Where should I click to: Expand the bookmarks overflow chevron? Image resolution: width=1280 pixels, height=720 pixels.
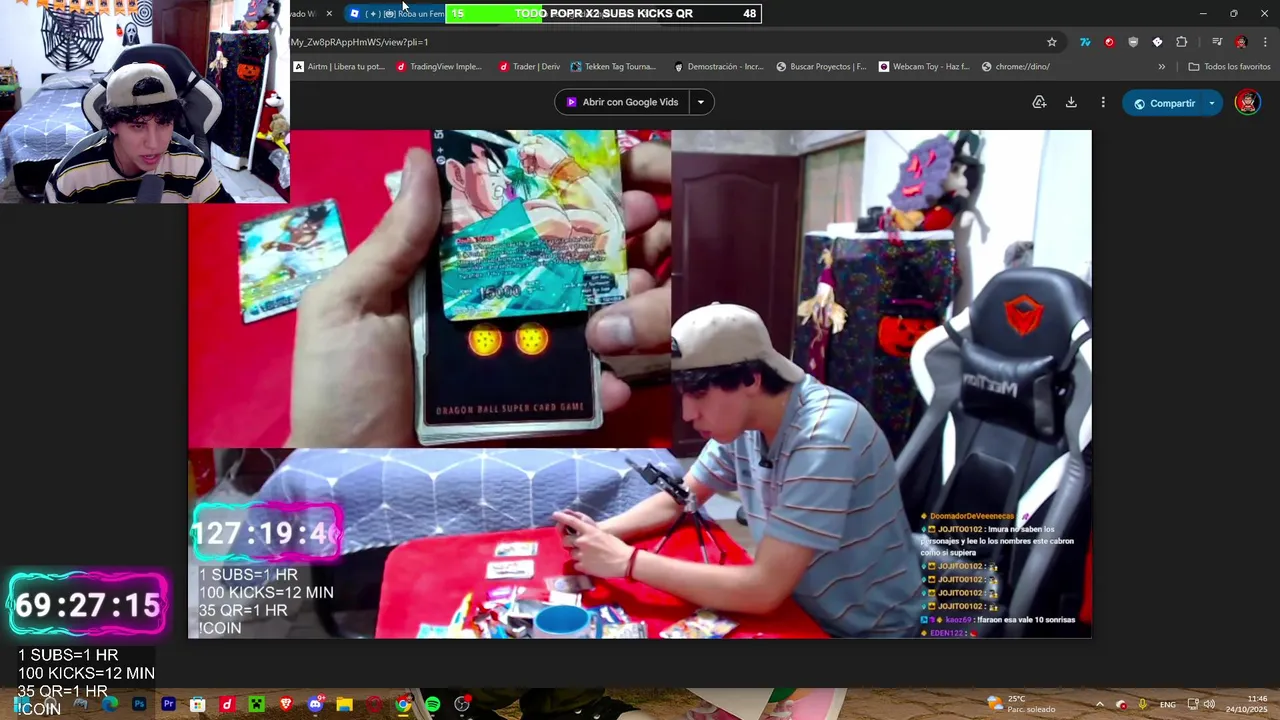pos(1161,67)
